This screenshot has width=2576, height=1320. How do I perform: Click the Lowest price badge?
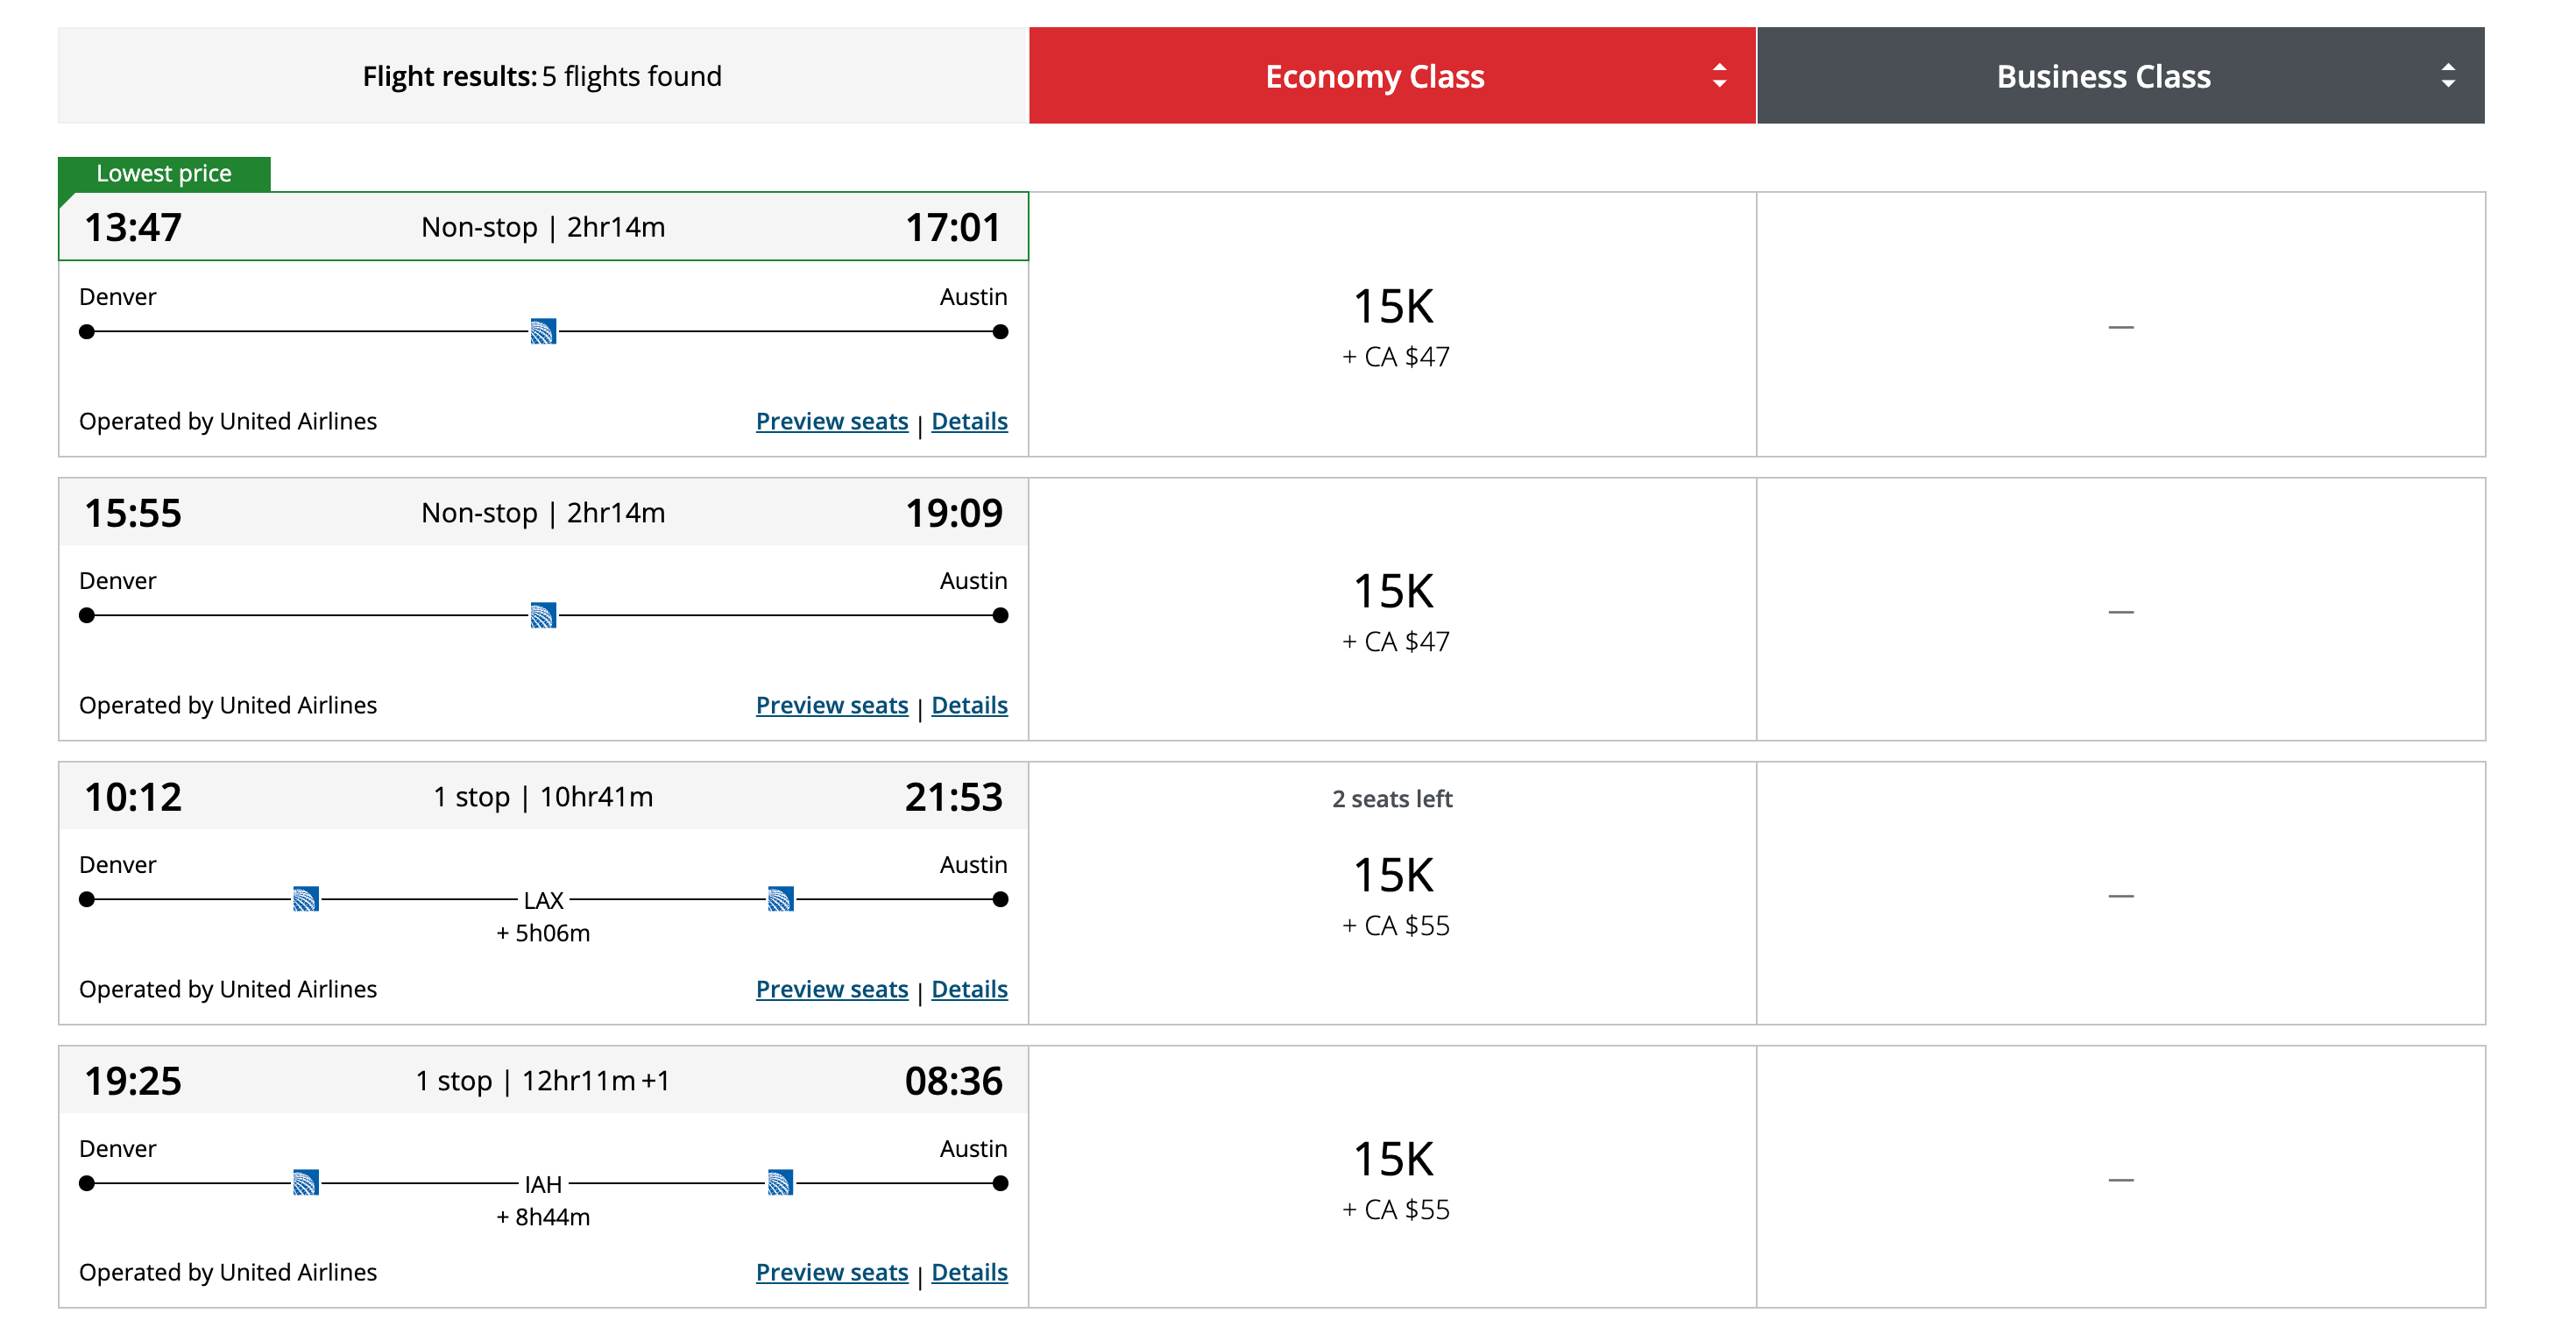[x=164, y=172]
